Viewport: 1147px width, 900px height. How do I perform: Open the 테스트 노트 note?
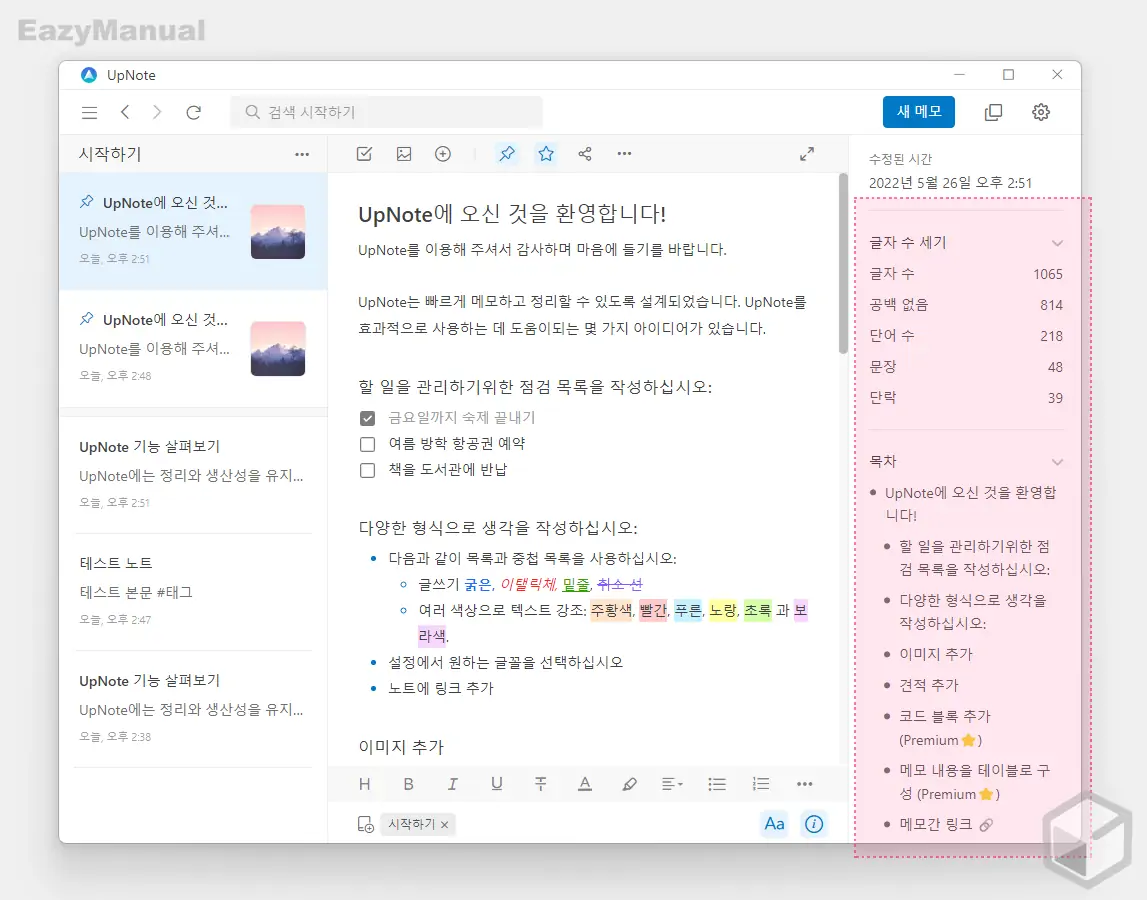point(193,591)
